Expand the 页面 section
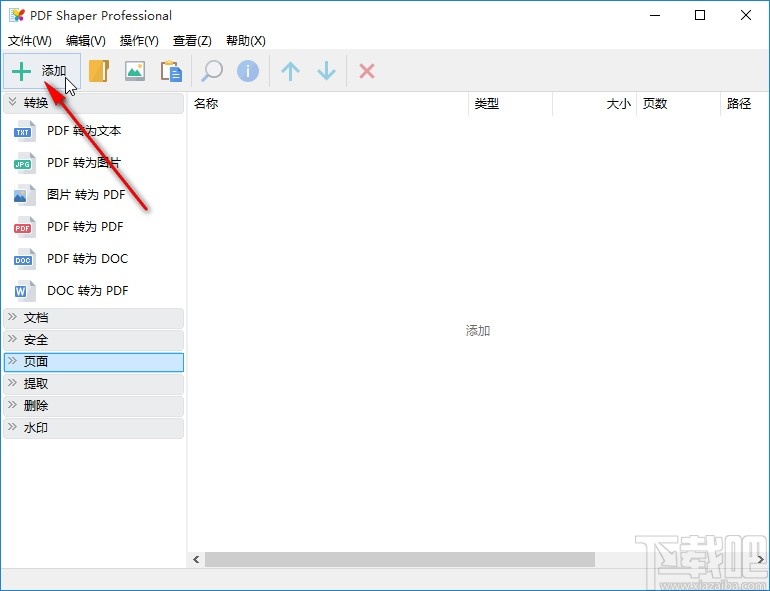 click(x=93, y=362)
